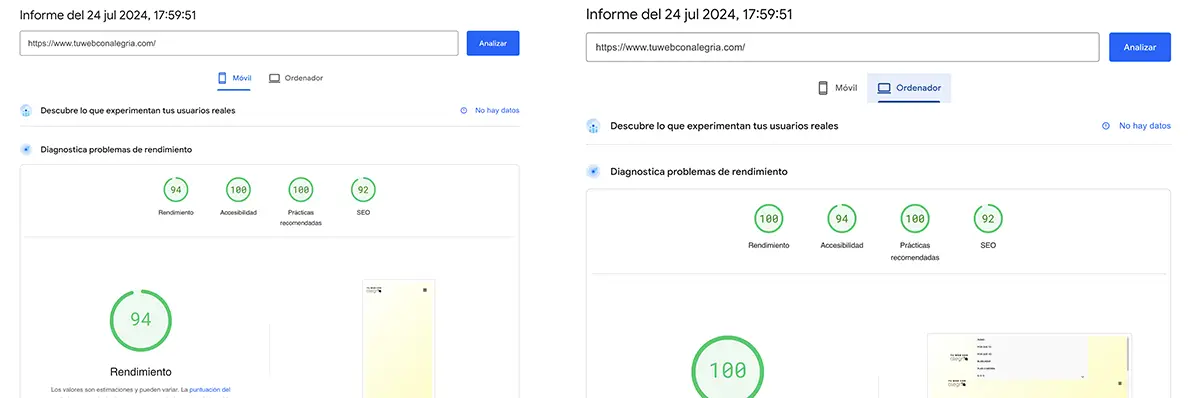Open SEO score 92 gauge in right report

(988, 219)
